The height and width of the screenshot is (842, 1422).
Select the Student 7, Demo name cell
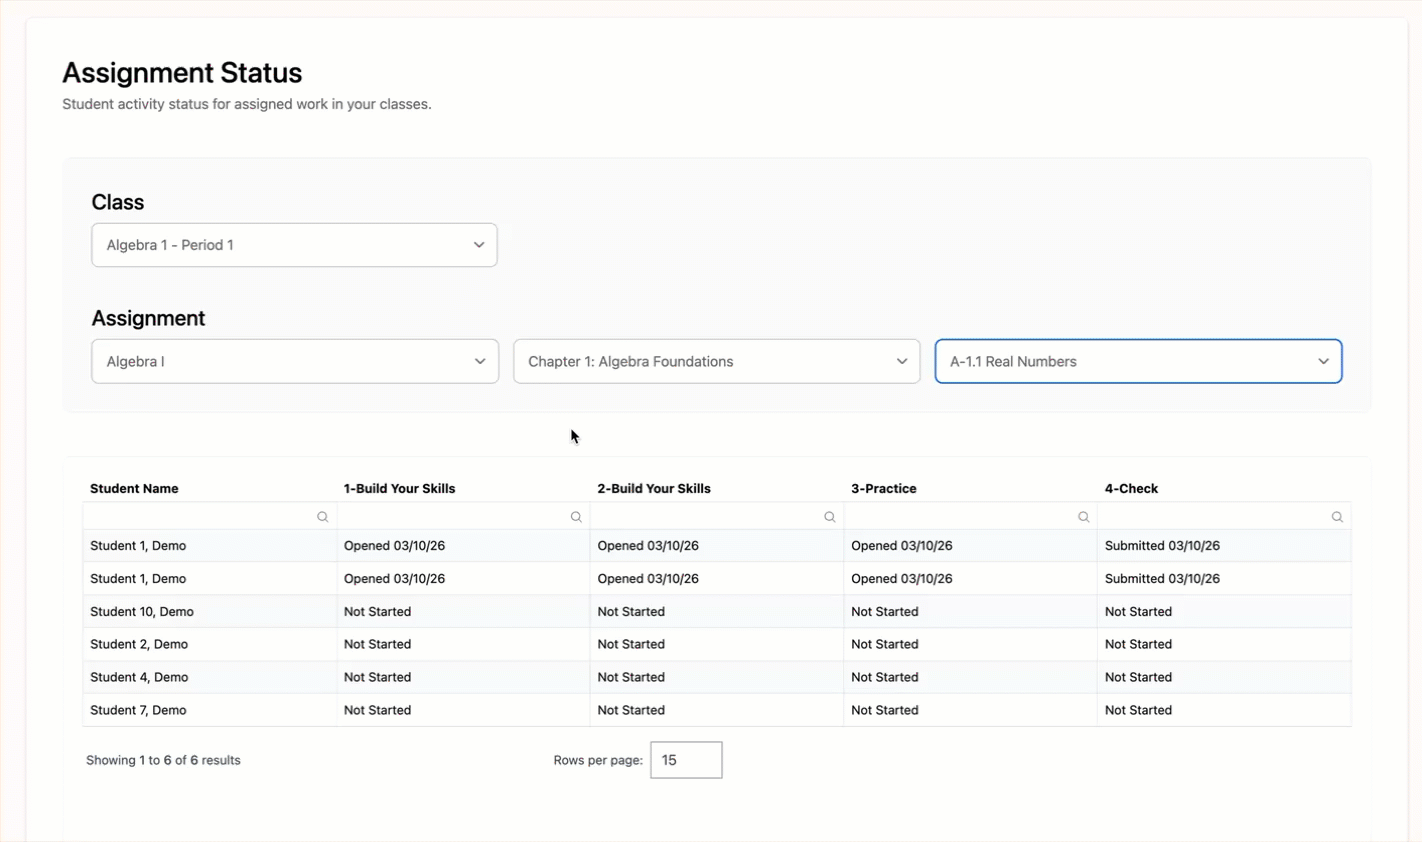pos(210,710)
